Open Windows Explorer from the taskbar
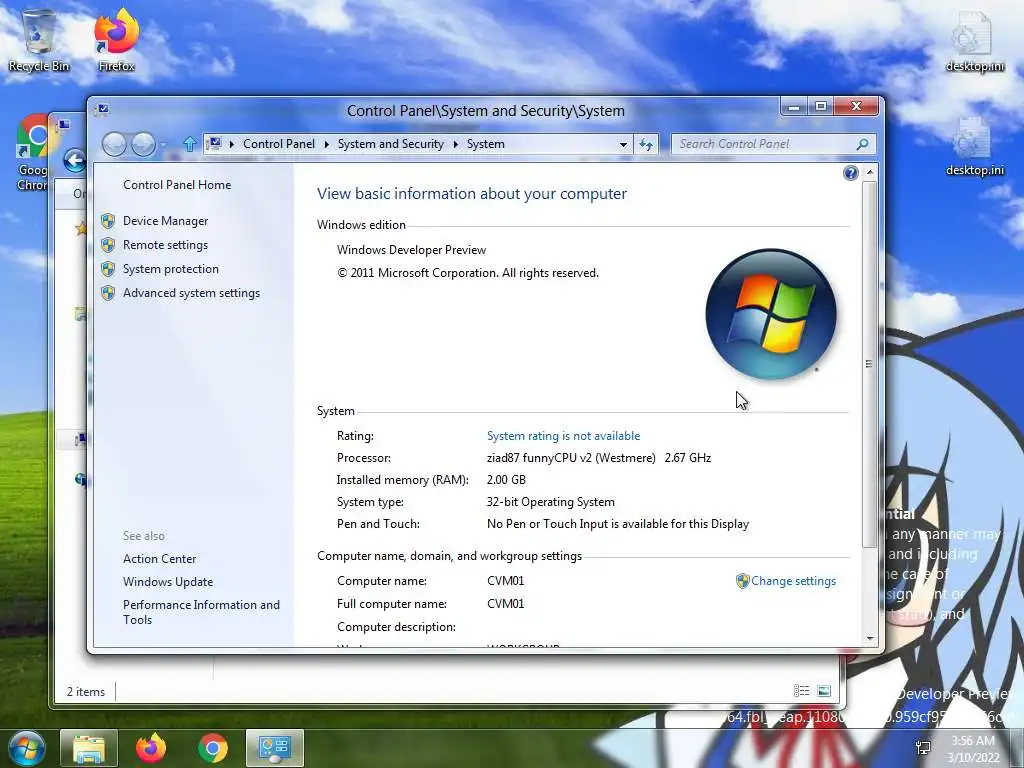Viewport: 1024px width, 768px height. coord(89,748)
